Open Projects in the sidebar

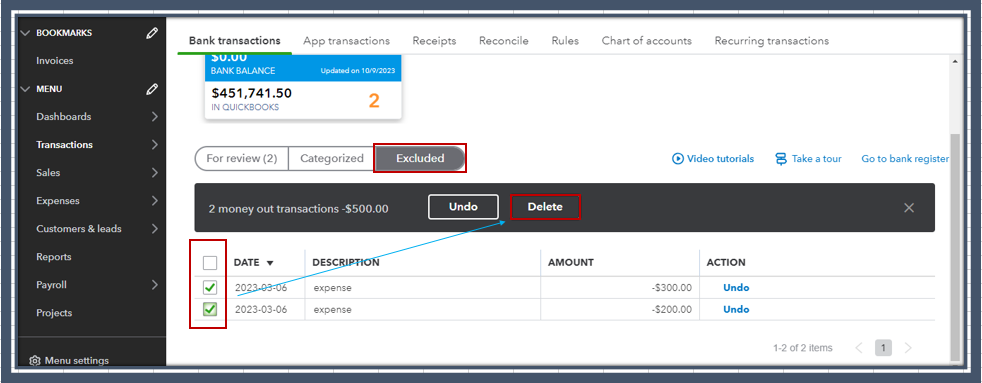tap(54, 313)
